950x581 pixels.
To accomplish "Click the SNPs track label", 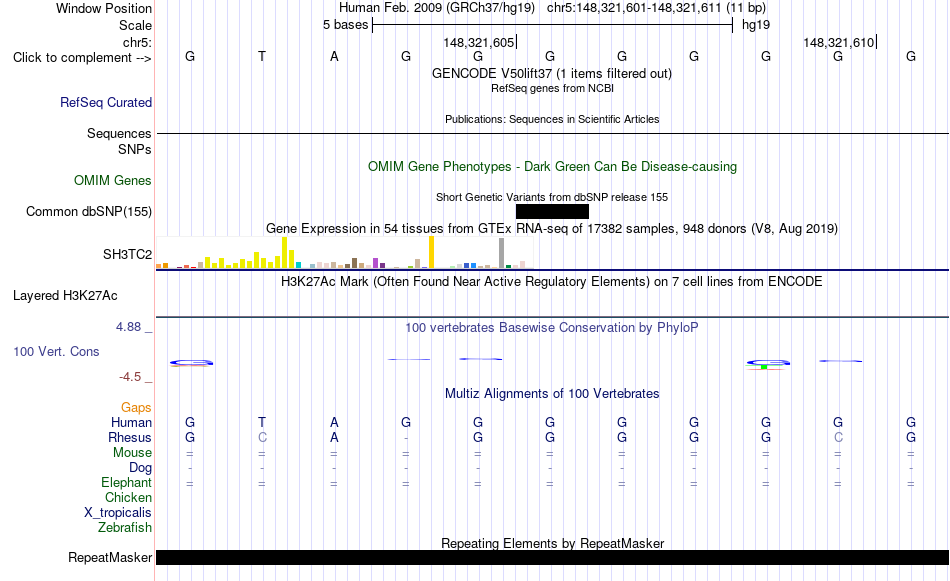I will tap(135, 149).
